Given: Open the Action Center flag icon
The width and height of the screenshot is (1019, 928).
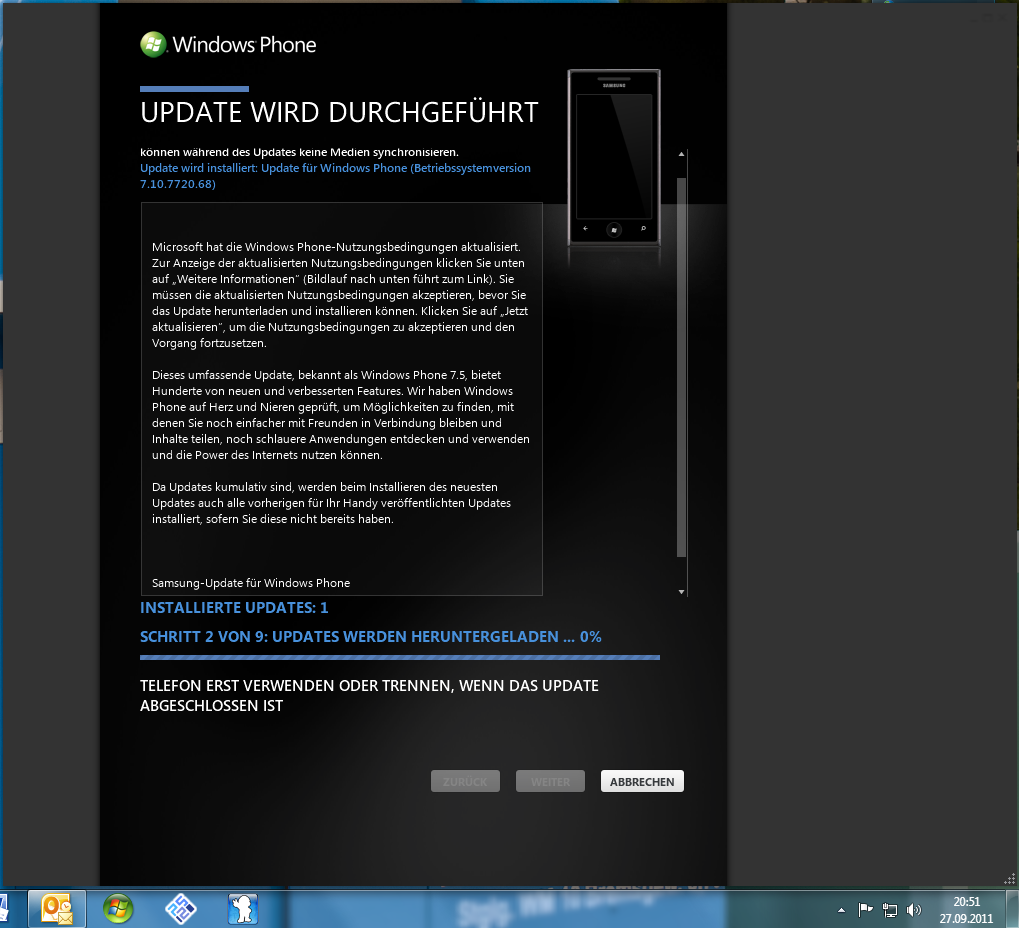Looking at the screenshot, I should point(865,910).
